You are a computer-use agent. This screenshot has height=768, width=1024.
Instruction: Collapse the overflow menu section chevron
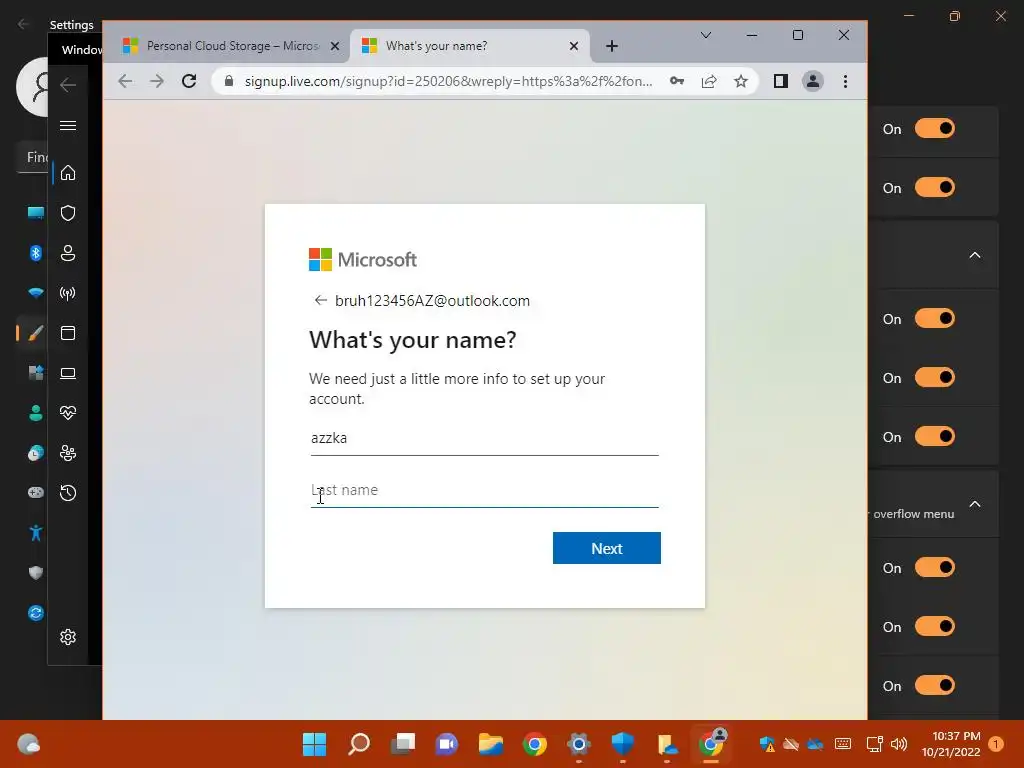coord(974,504)
